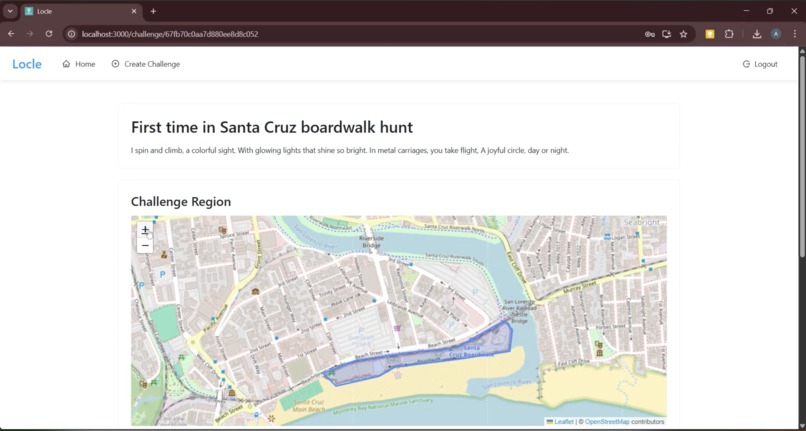Zoom out the map with minus button
The width and height of the screenshot is (806, 431).
[x=145, y=245]
